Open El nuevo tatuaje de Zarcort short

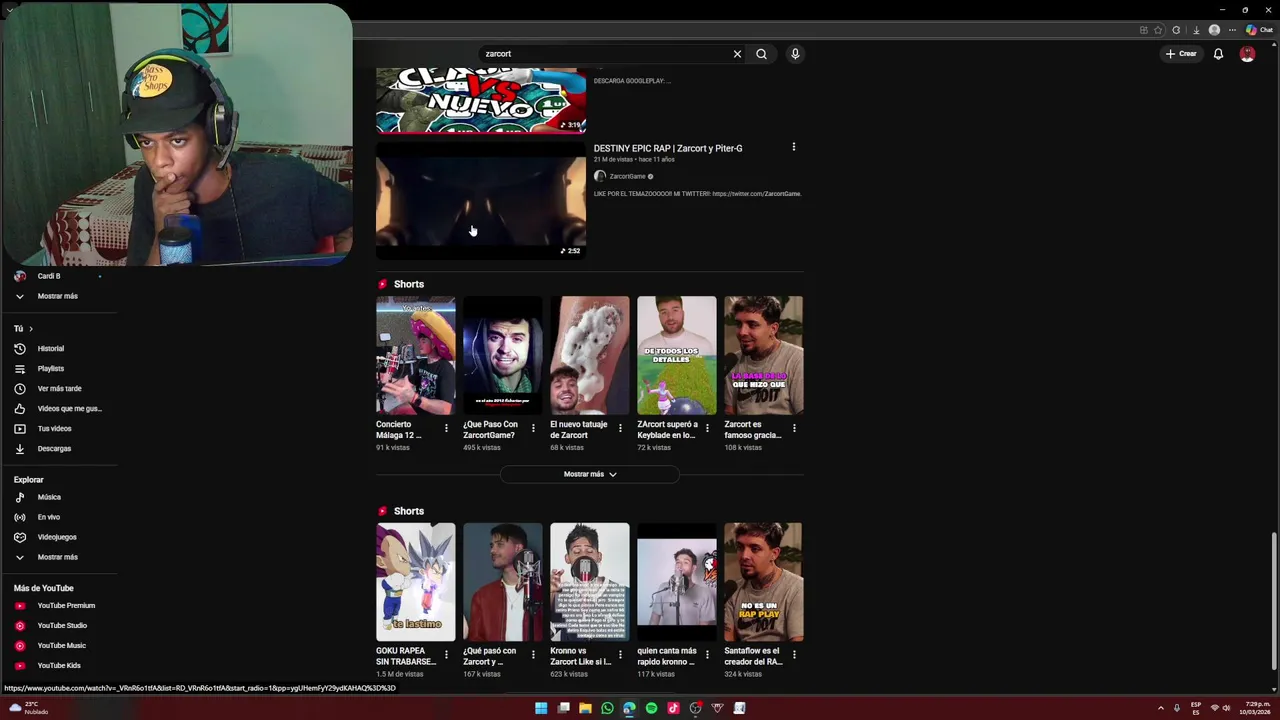point(589,355)
